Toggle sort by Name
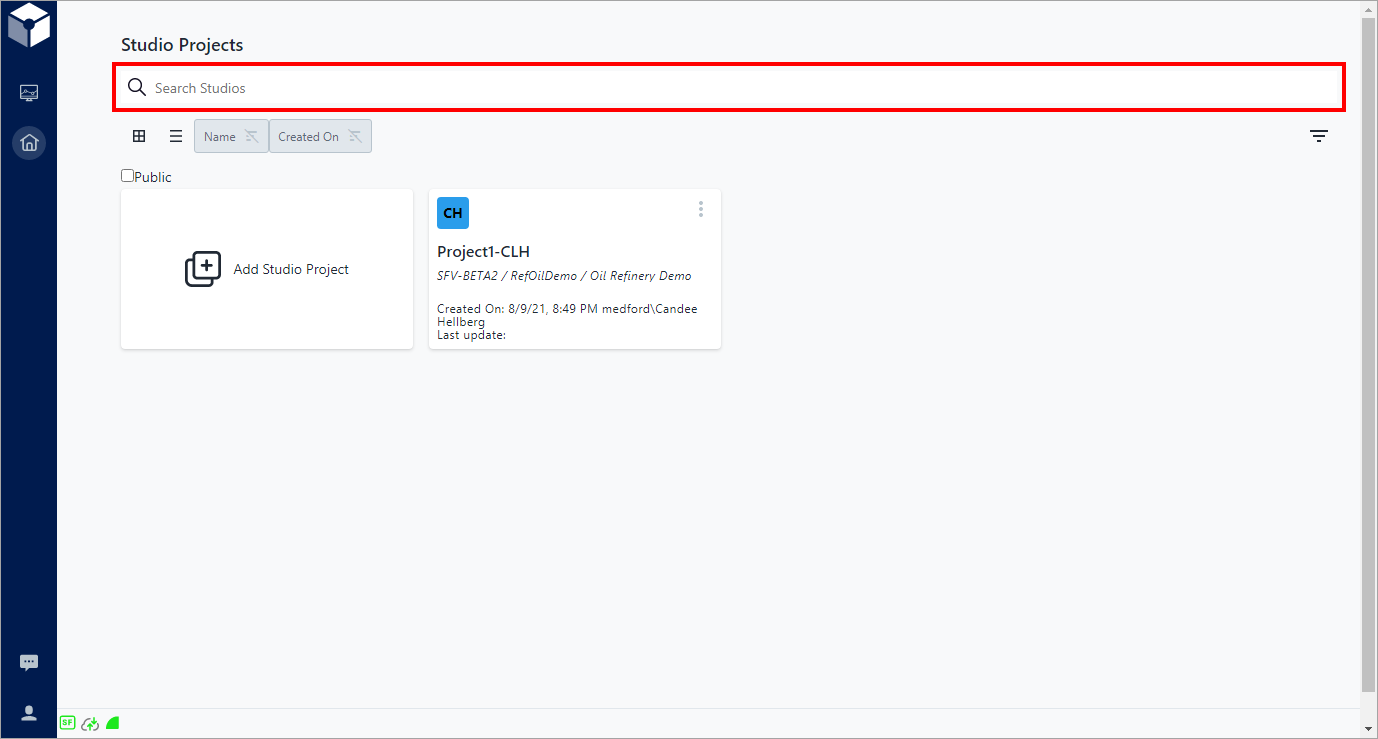Screen dimensions: 1378x739 [231, 137]
